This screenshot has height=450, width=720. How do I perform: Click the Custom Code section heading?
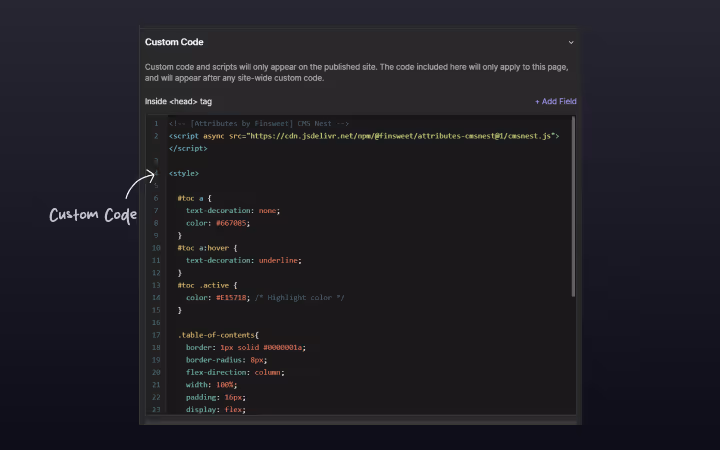tap(174, 42)
